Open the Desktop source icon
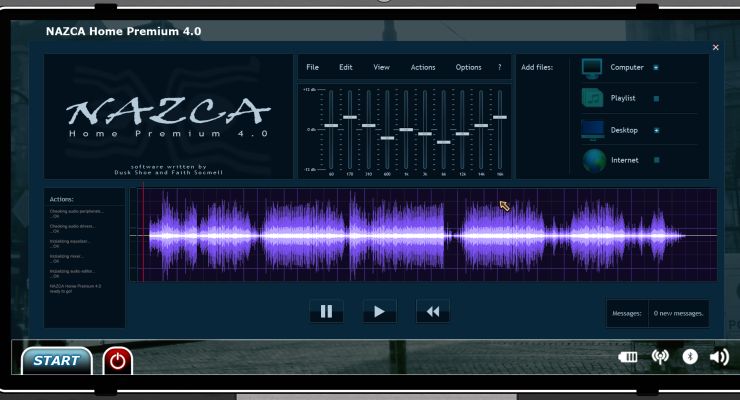The height and width of the screenshot is (400, 740). coord(592,130)
